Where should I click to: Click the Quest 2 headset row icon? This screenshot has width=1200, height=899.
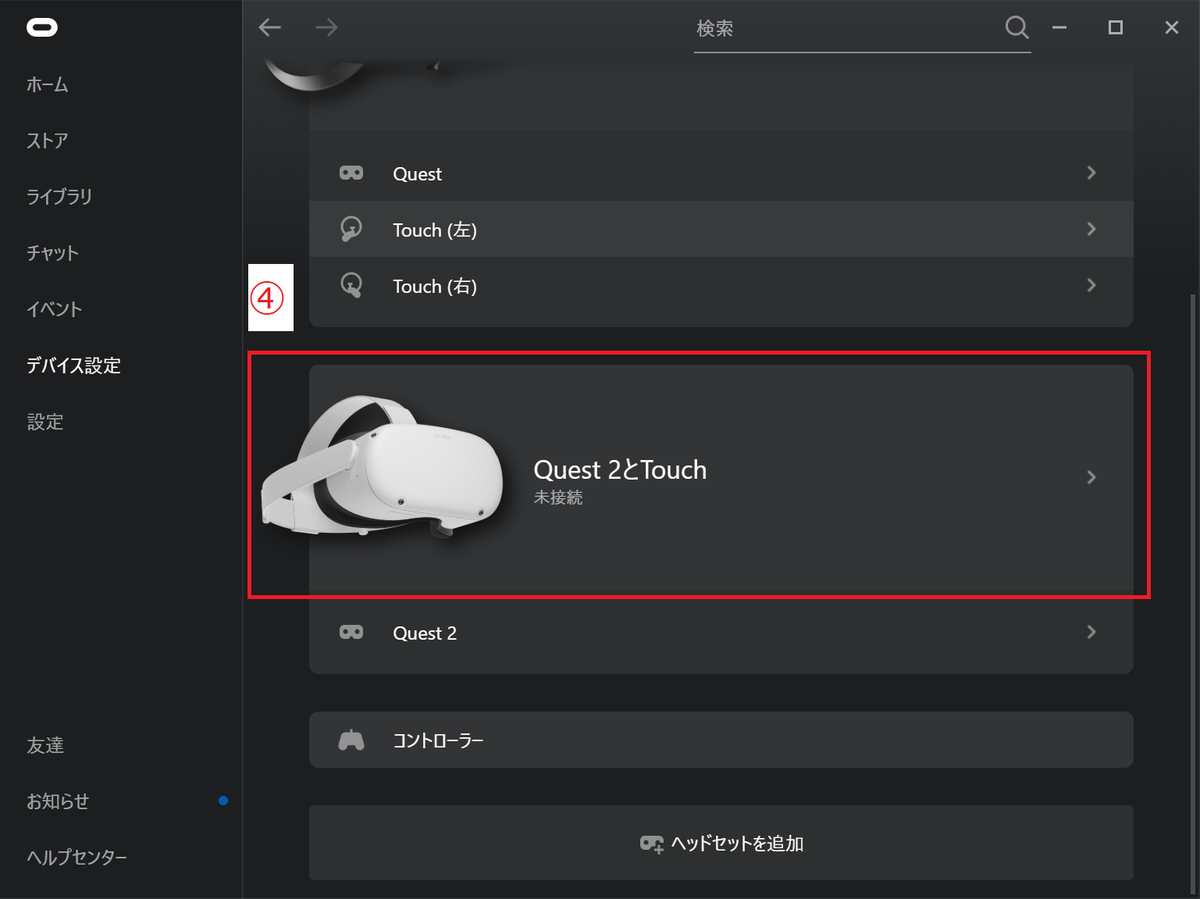(x=351, y=632)
